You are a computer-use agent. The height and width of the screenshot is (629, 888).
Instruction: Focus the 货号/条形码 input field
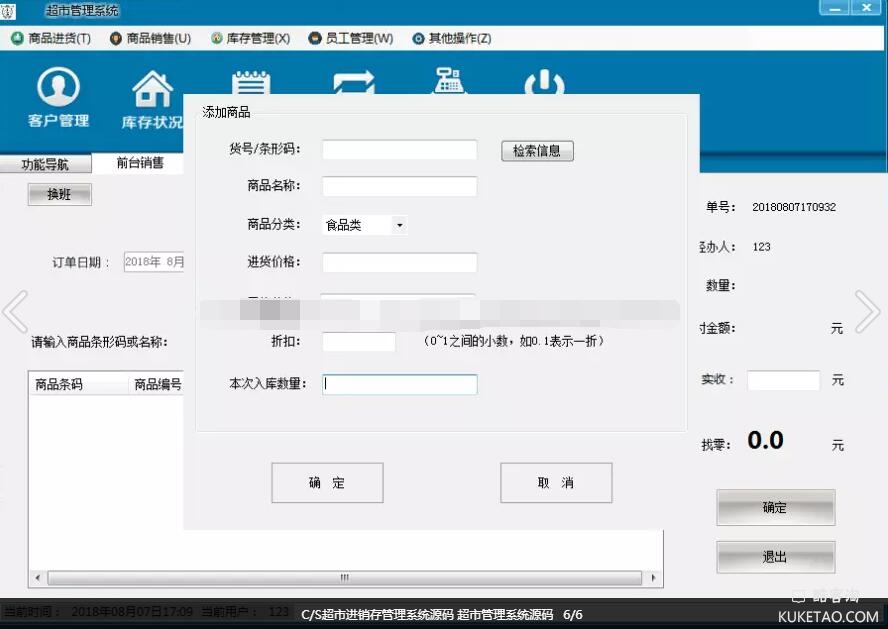(399, 149)
